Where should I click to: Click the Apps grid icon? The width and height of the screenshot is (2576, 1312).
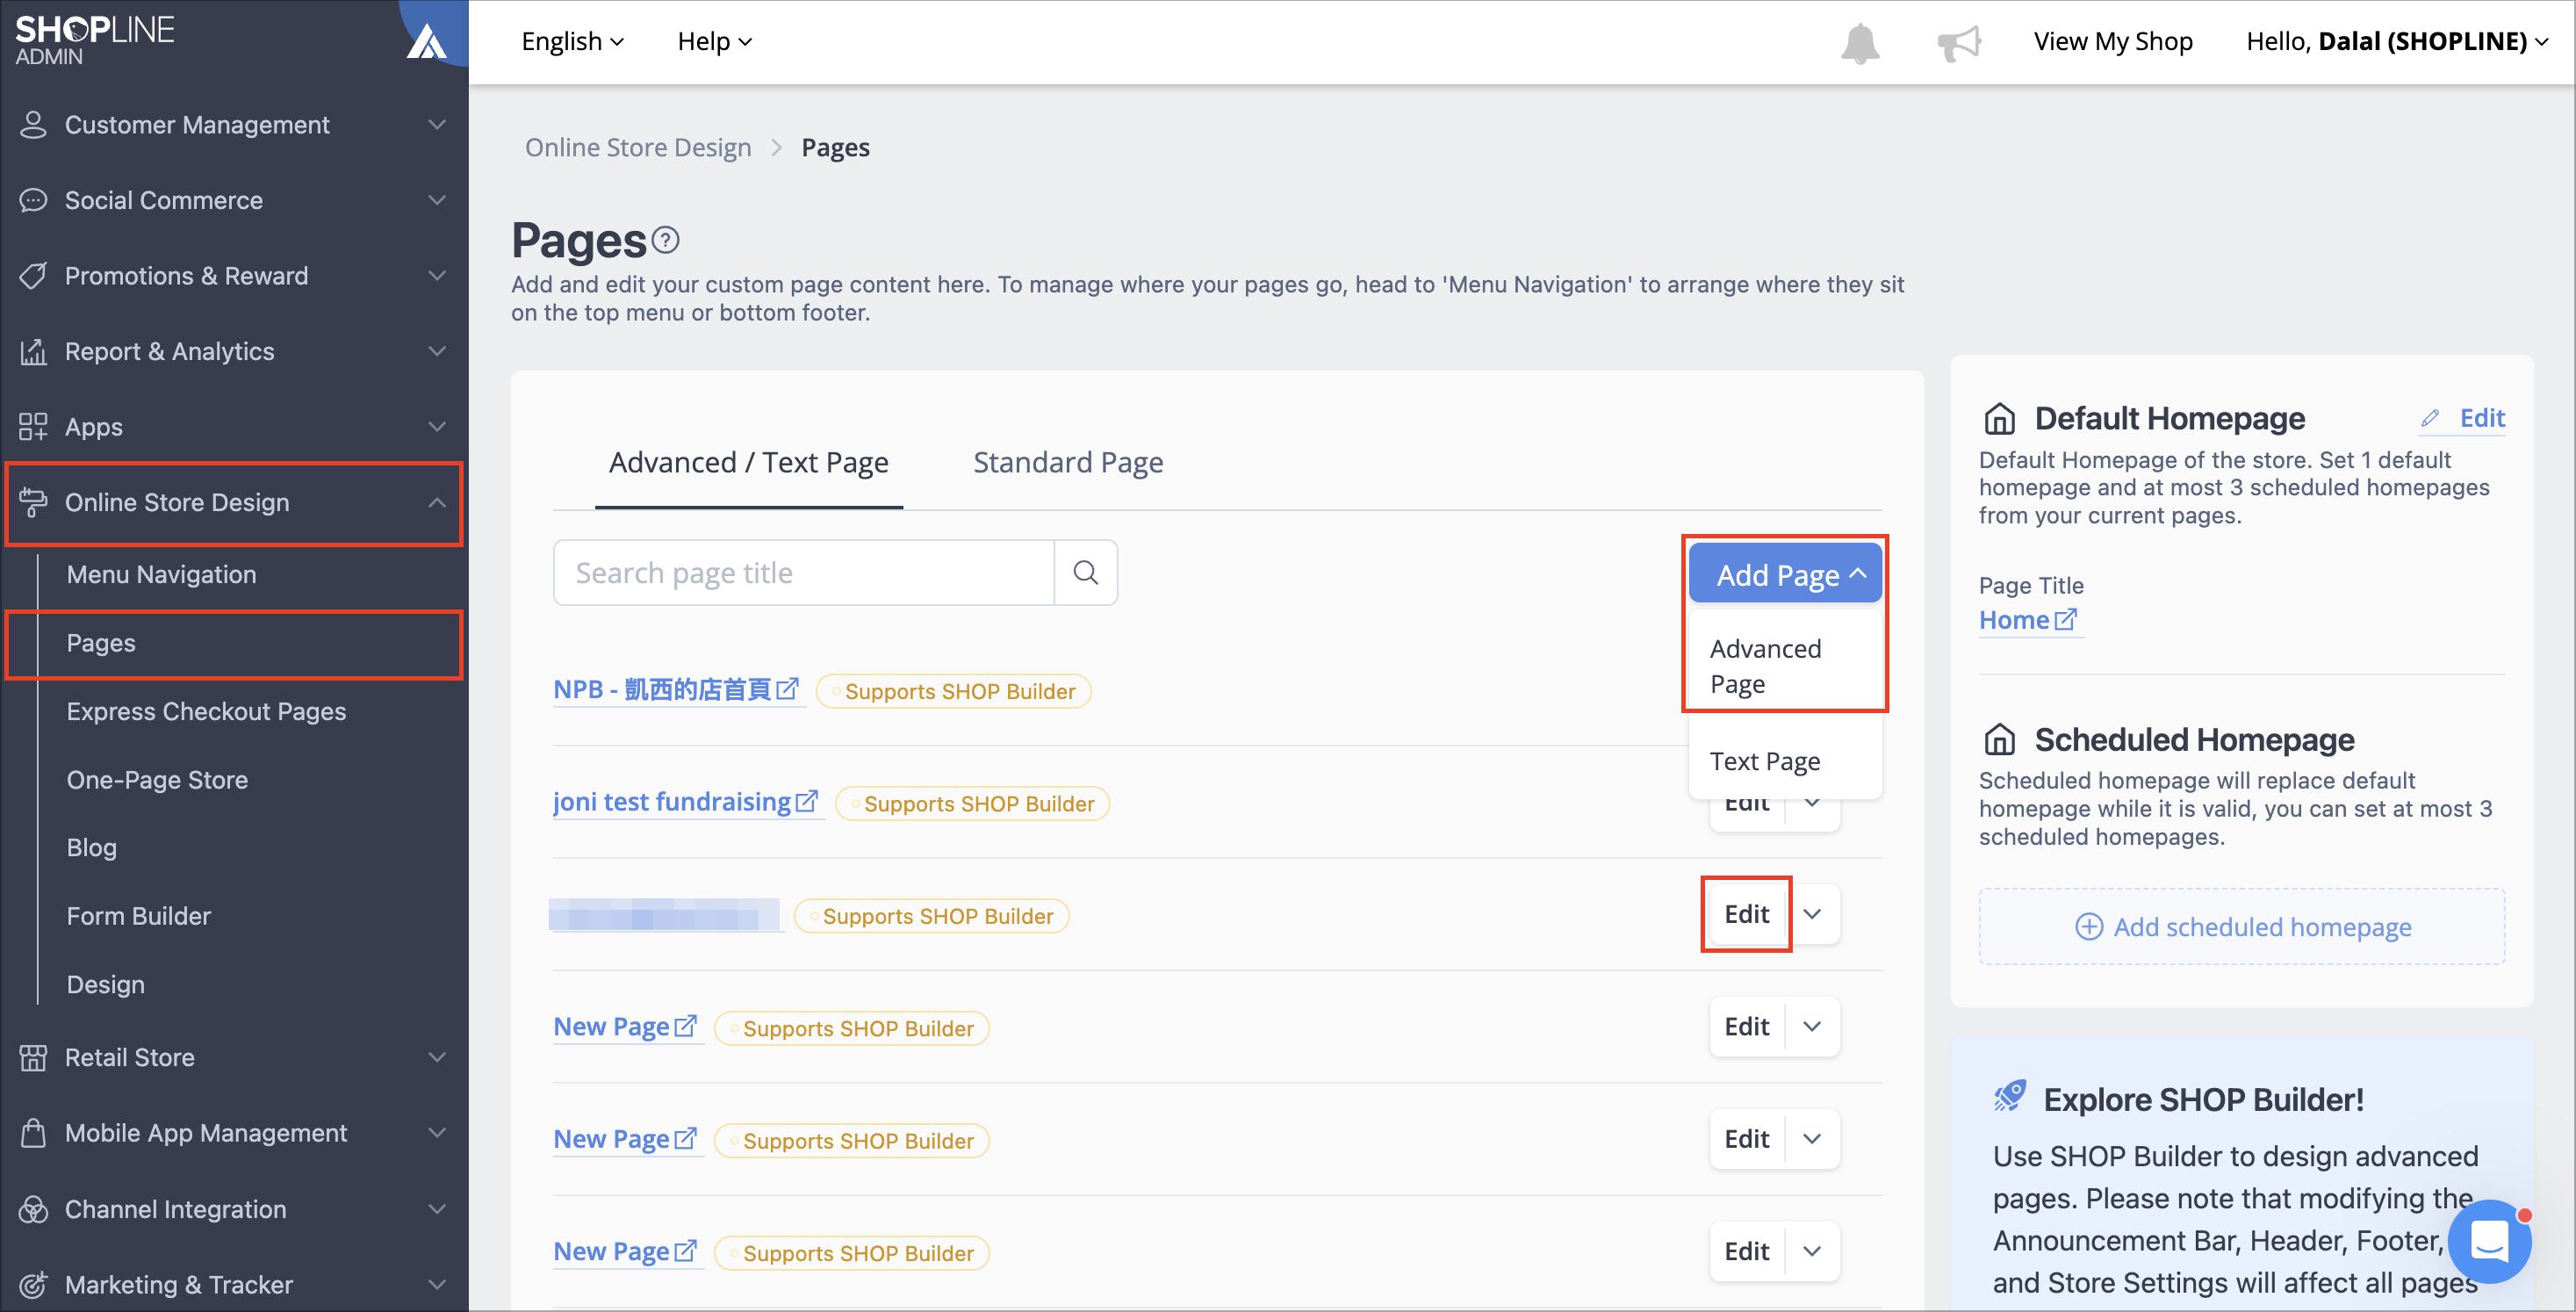[x=33, y=427]
